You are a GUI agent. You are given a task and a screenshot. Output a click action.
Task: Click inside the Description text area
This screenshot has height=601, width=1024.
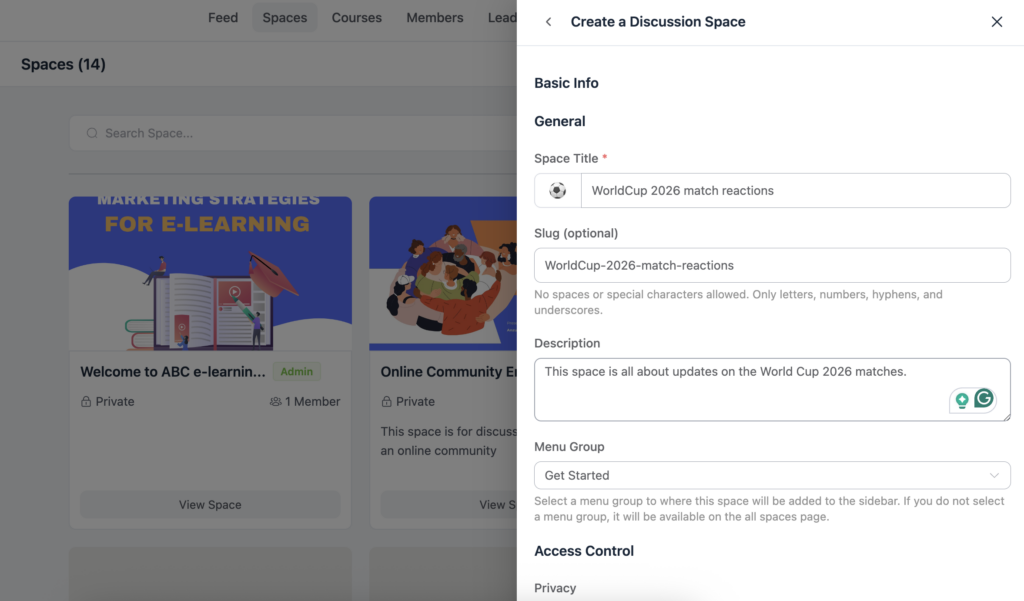[772, 389]
